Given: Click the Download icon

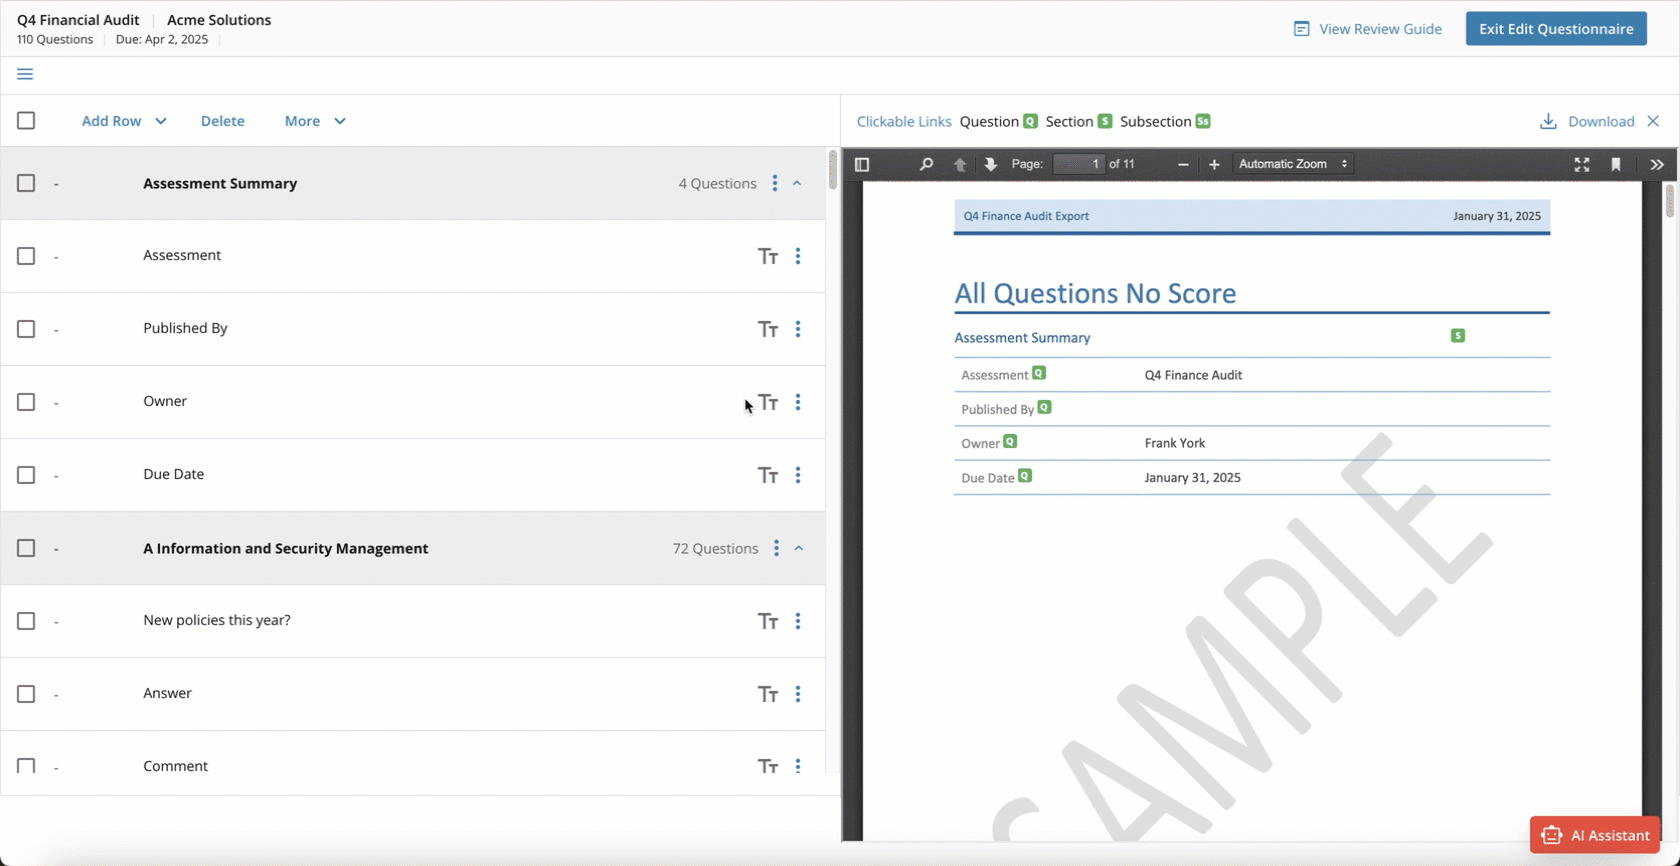Looking at the screenshot, I should [x=1548, y=121].
